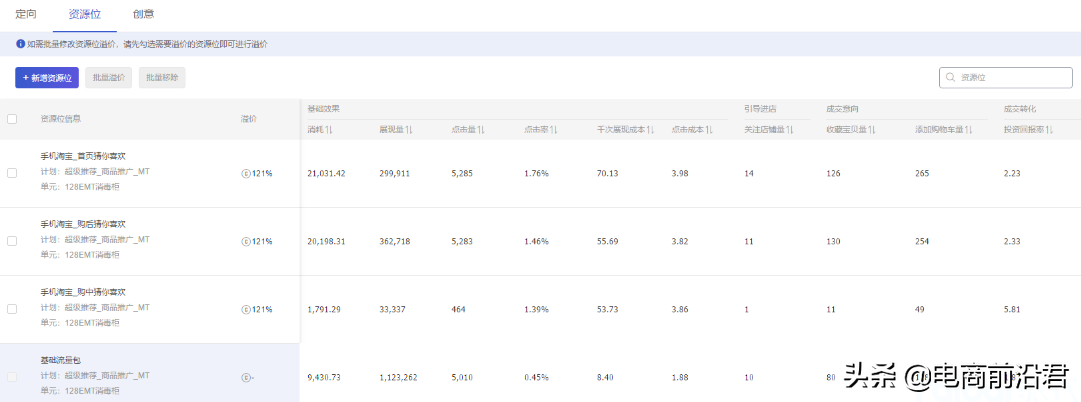Focus the 资源位 search input field
Viewport: 1081px width, 402px height.
pyautogui.click(x=1010, y=77)
